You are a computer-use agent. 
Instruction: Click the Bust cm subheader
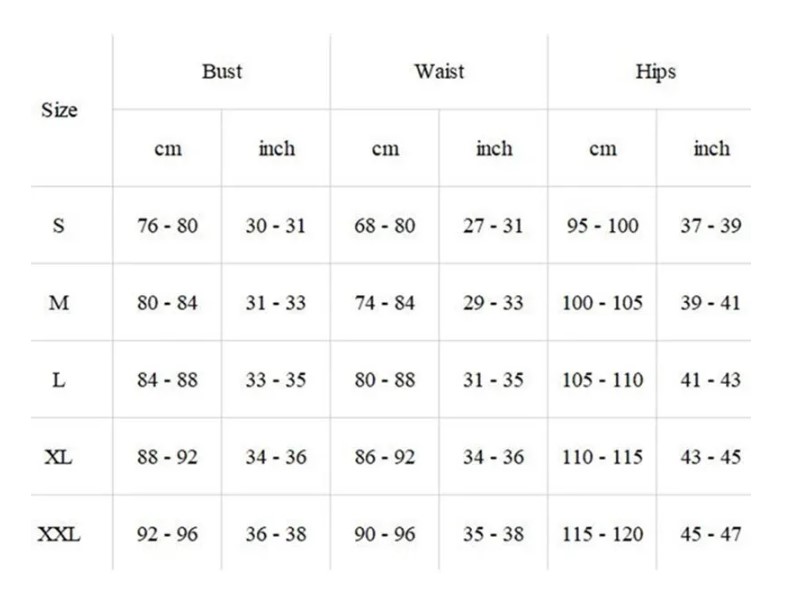coord(167,149)
